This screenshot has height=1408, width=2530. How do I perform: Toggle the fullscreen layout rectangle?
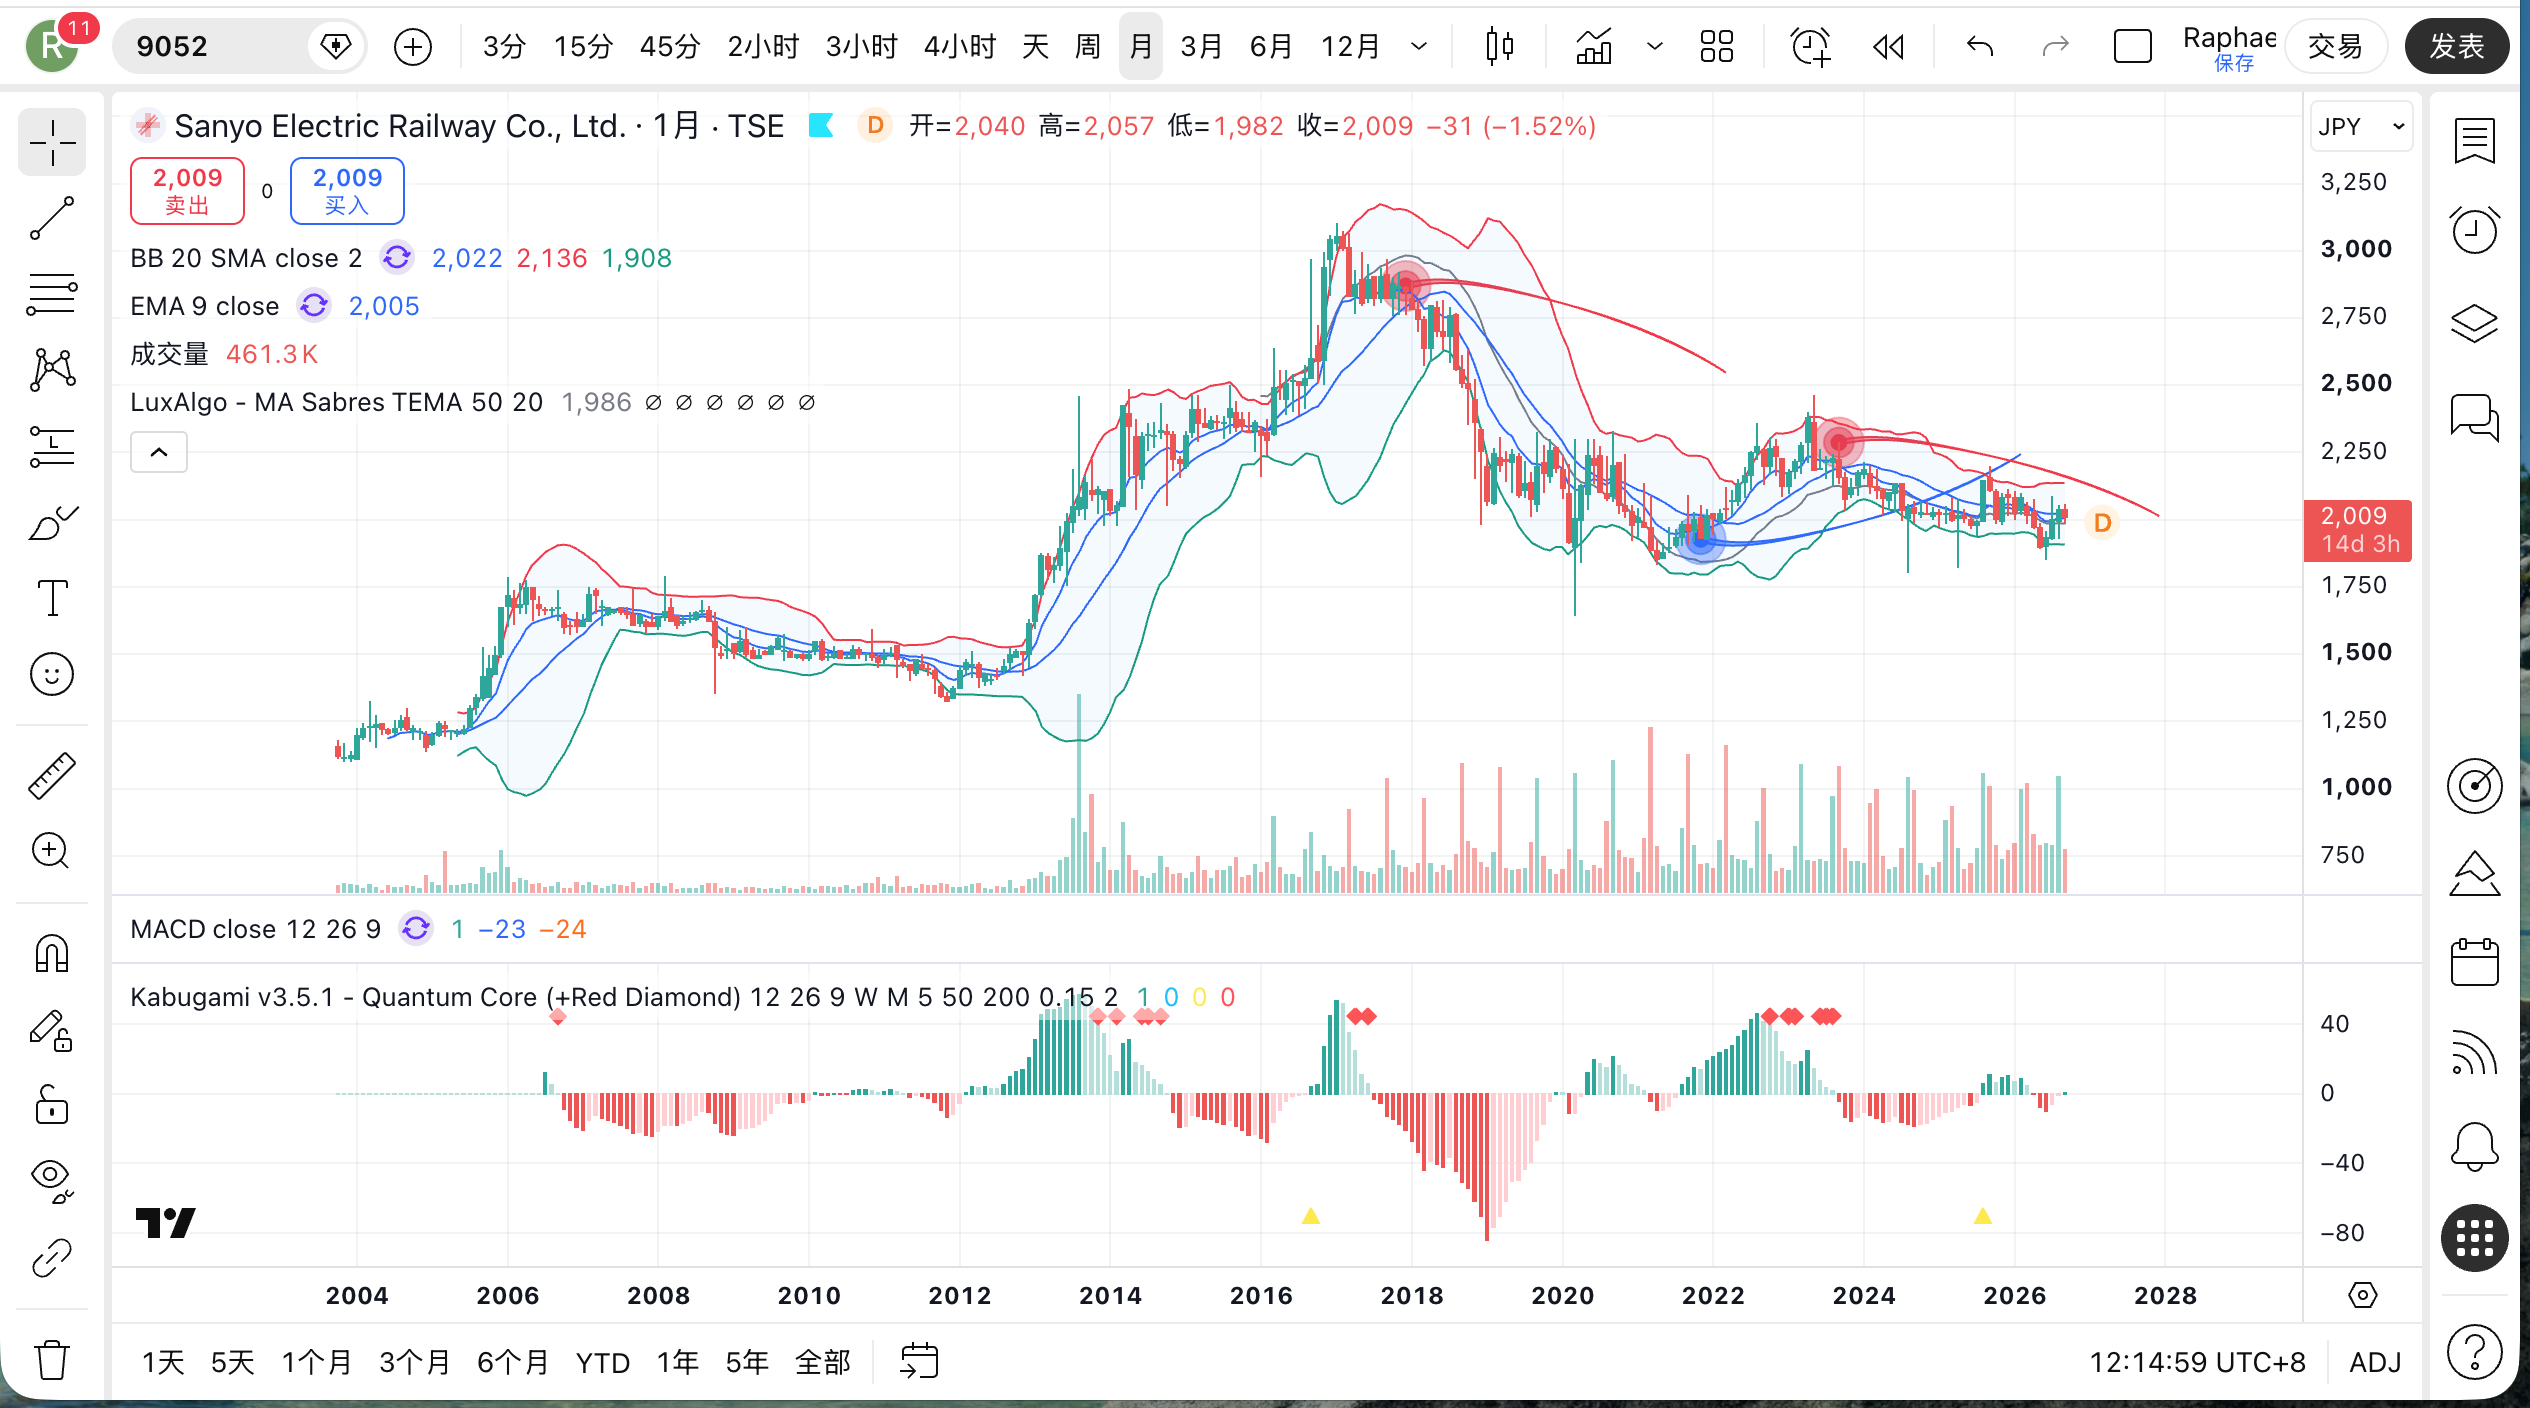click(x=2133, y=46)
